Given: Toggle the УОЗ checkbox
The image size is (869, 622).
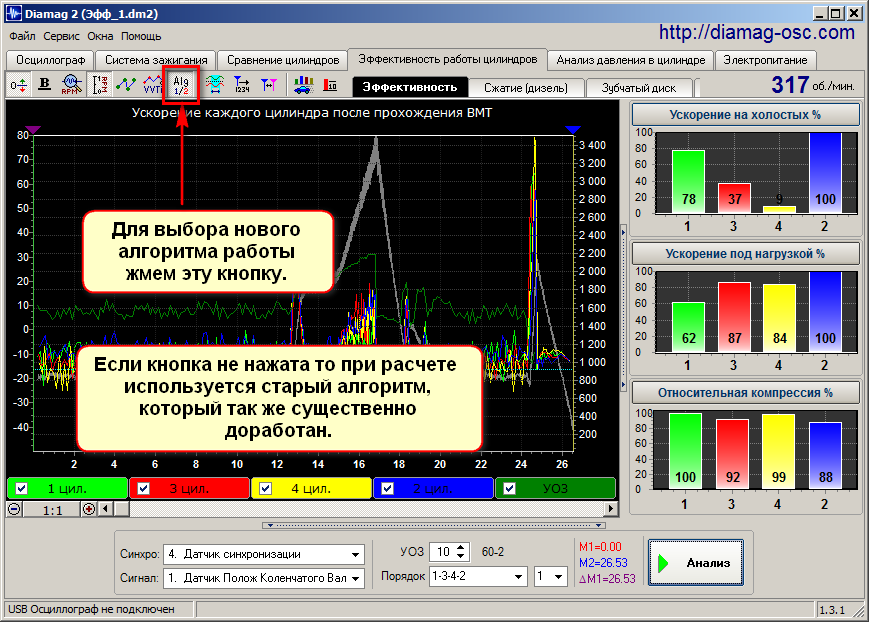Looking at the screenshot, I should tap(509, 488).
